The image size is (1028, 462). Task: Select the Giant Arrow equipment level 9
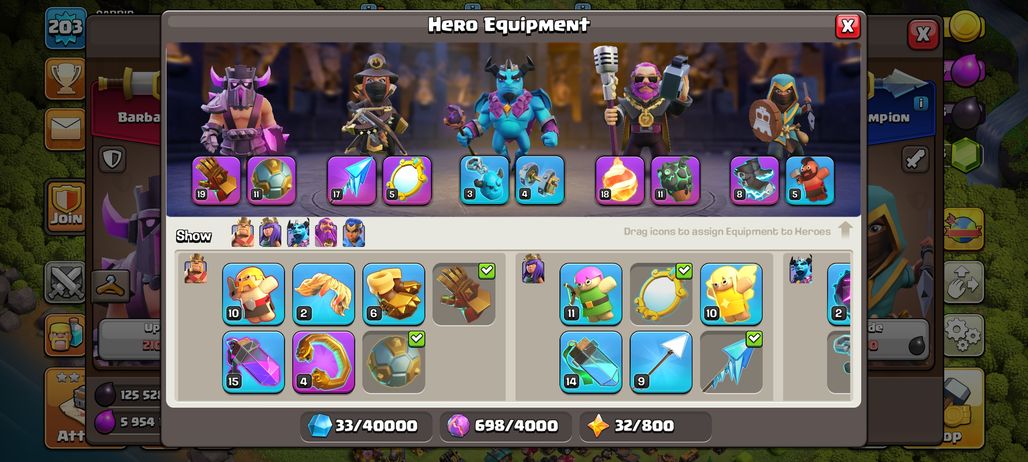click(661, 362)
